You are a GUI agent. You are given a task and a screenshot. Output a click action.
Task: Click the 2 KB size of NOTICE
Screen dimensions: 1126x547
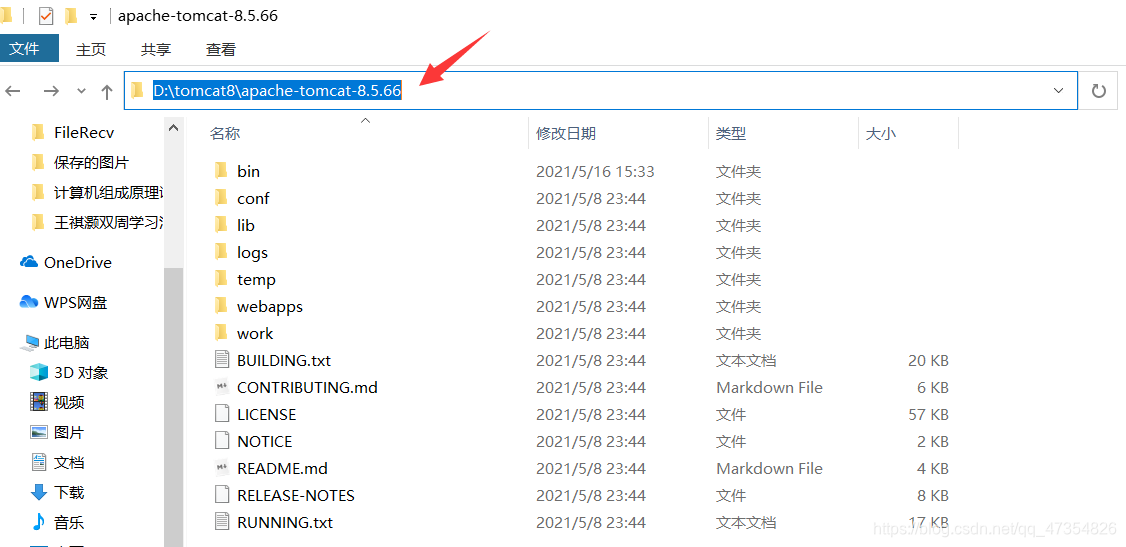(x=933, y=441)
